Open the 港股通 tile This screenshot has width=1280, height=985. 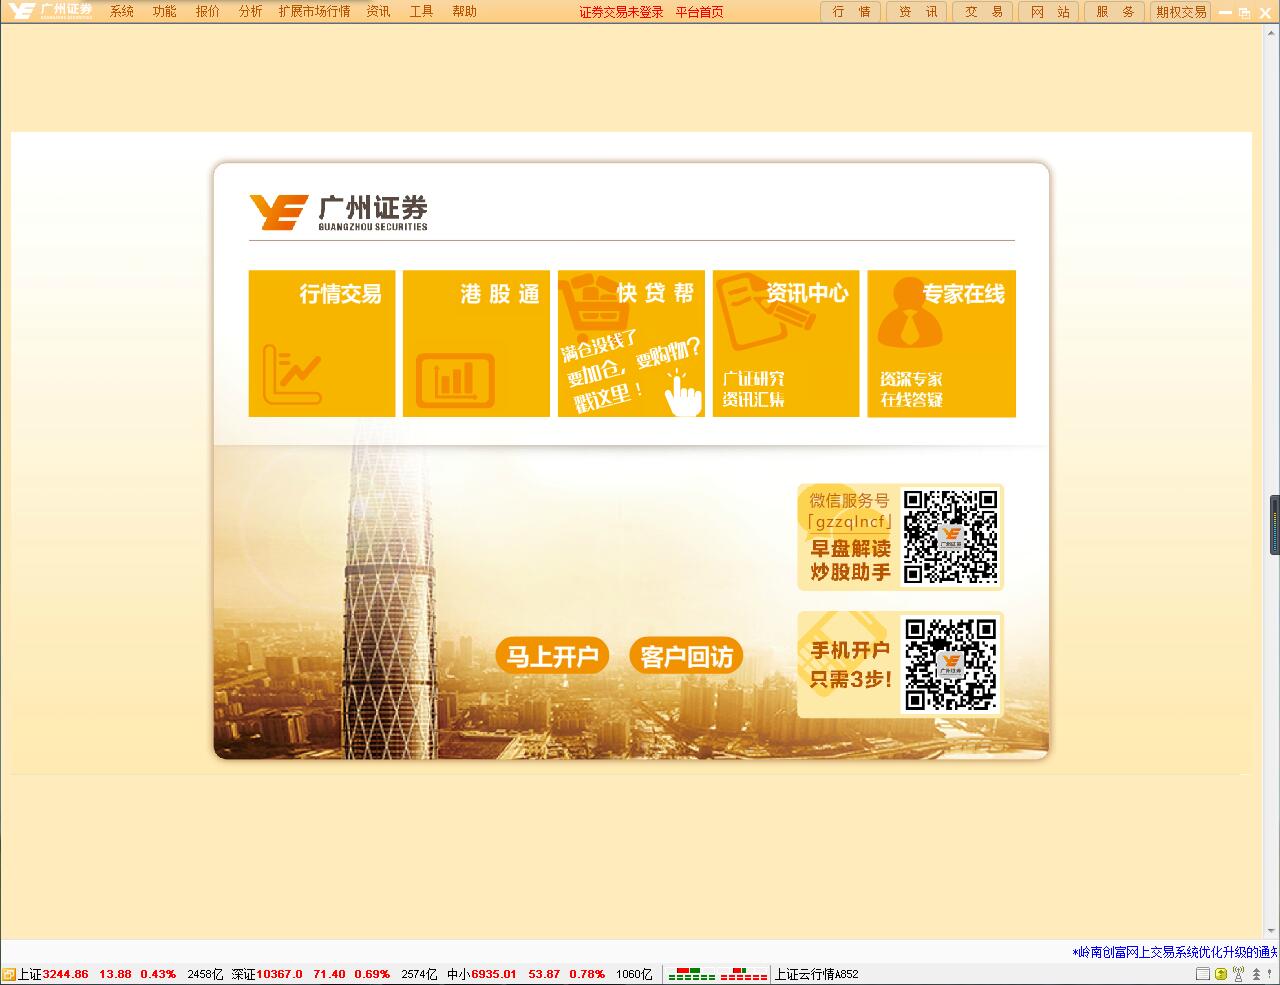click(x=476, y=343)
